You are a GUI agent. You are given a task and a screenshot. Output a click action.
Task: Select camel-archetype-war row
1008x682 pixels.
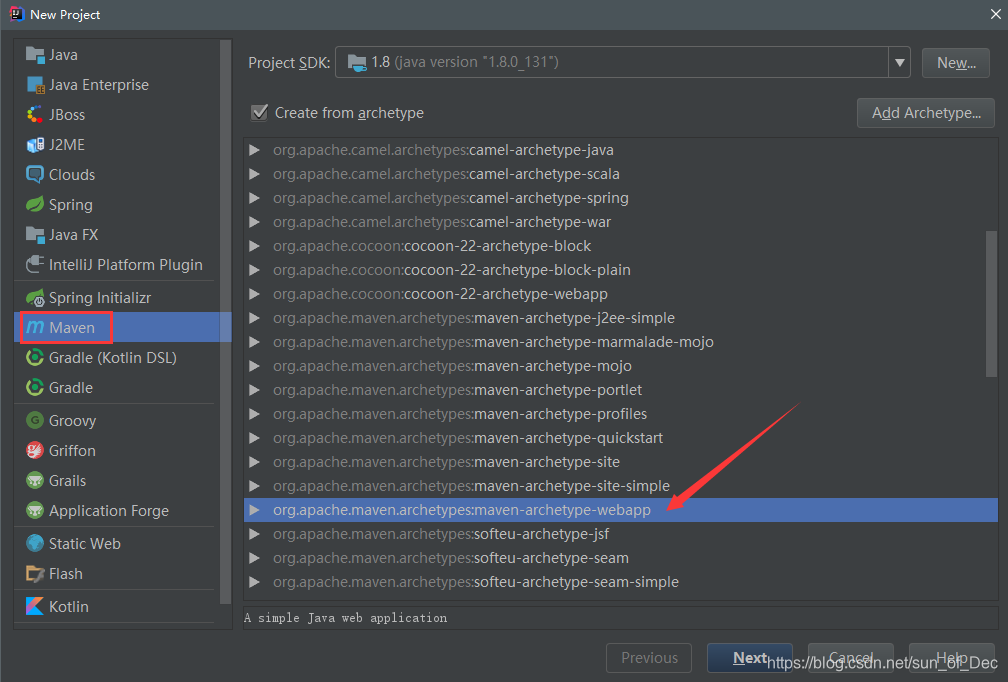coord(621,222)
